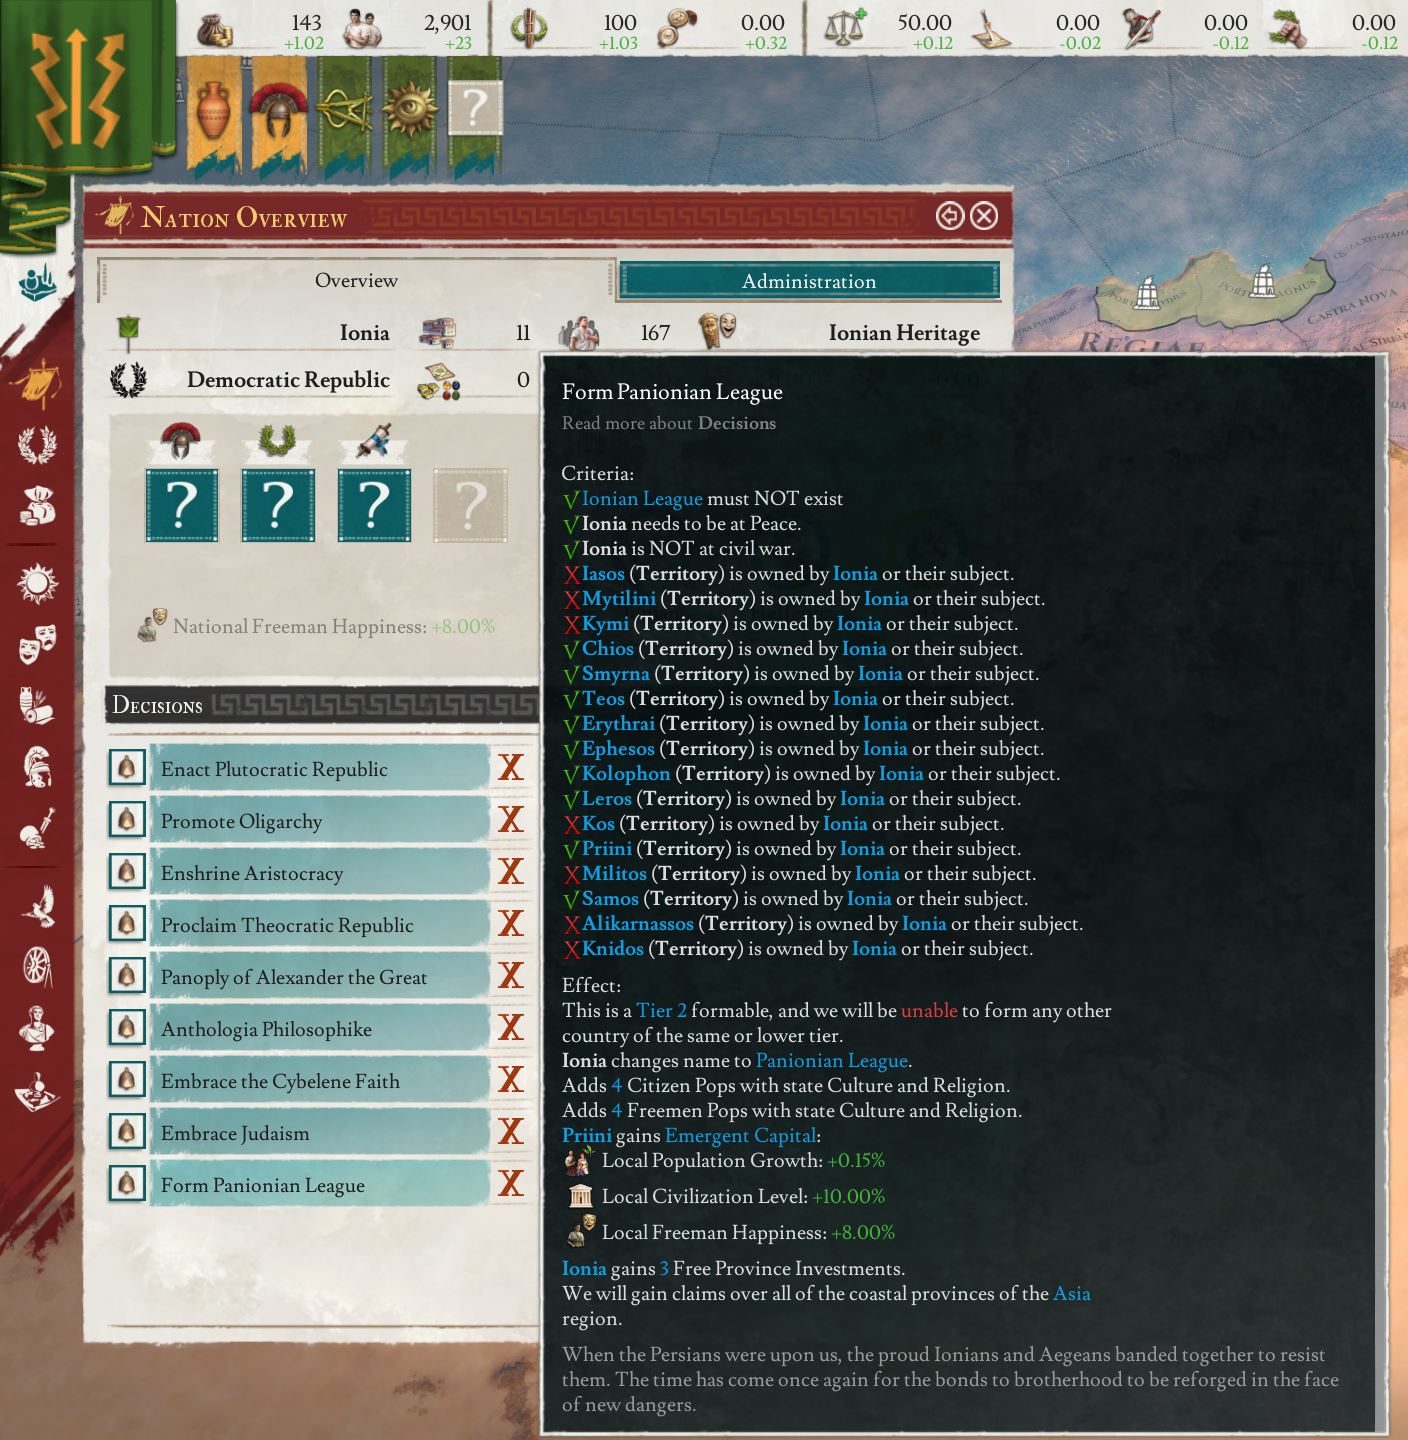1408x1440 pixels.
Task: Click the scroll office question box
Action: point(373,504)
